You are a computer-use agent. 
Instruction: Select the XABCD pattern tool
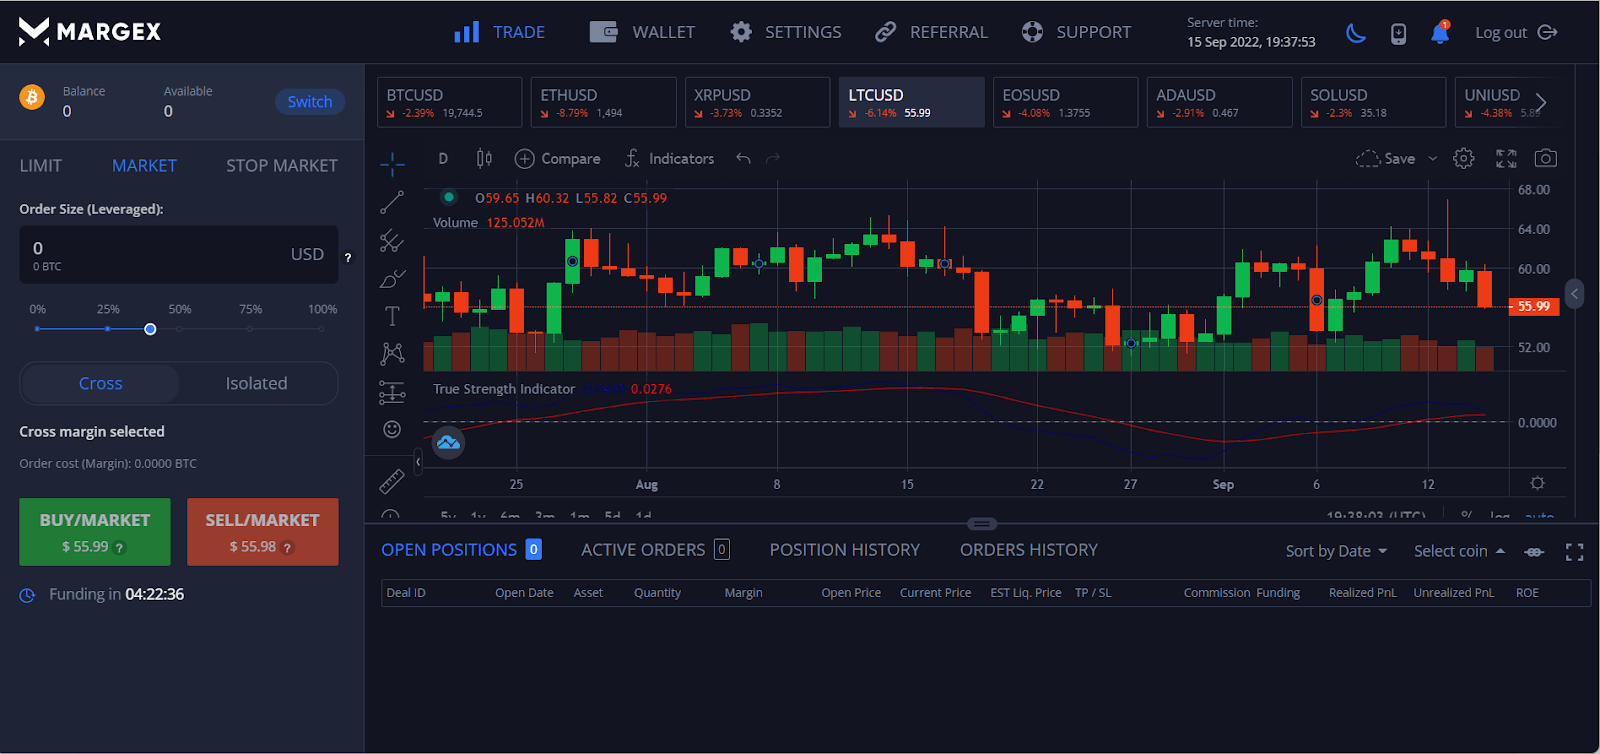[x=392, y=353]
